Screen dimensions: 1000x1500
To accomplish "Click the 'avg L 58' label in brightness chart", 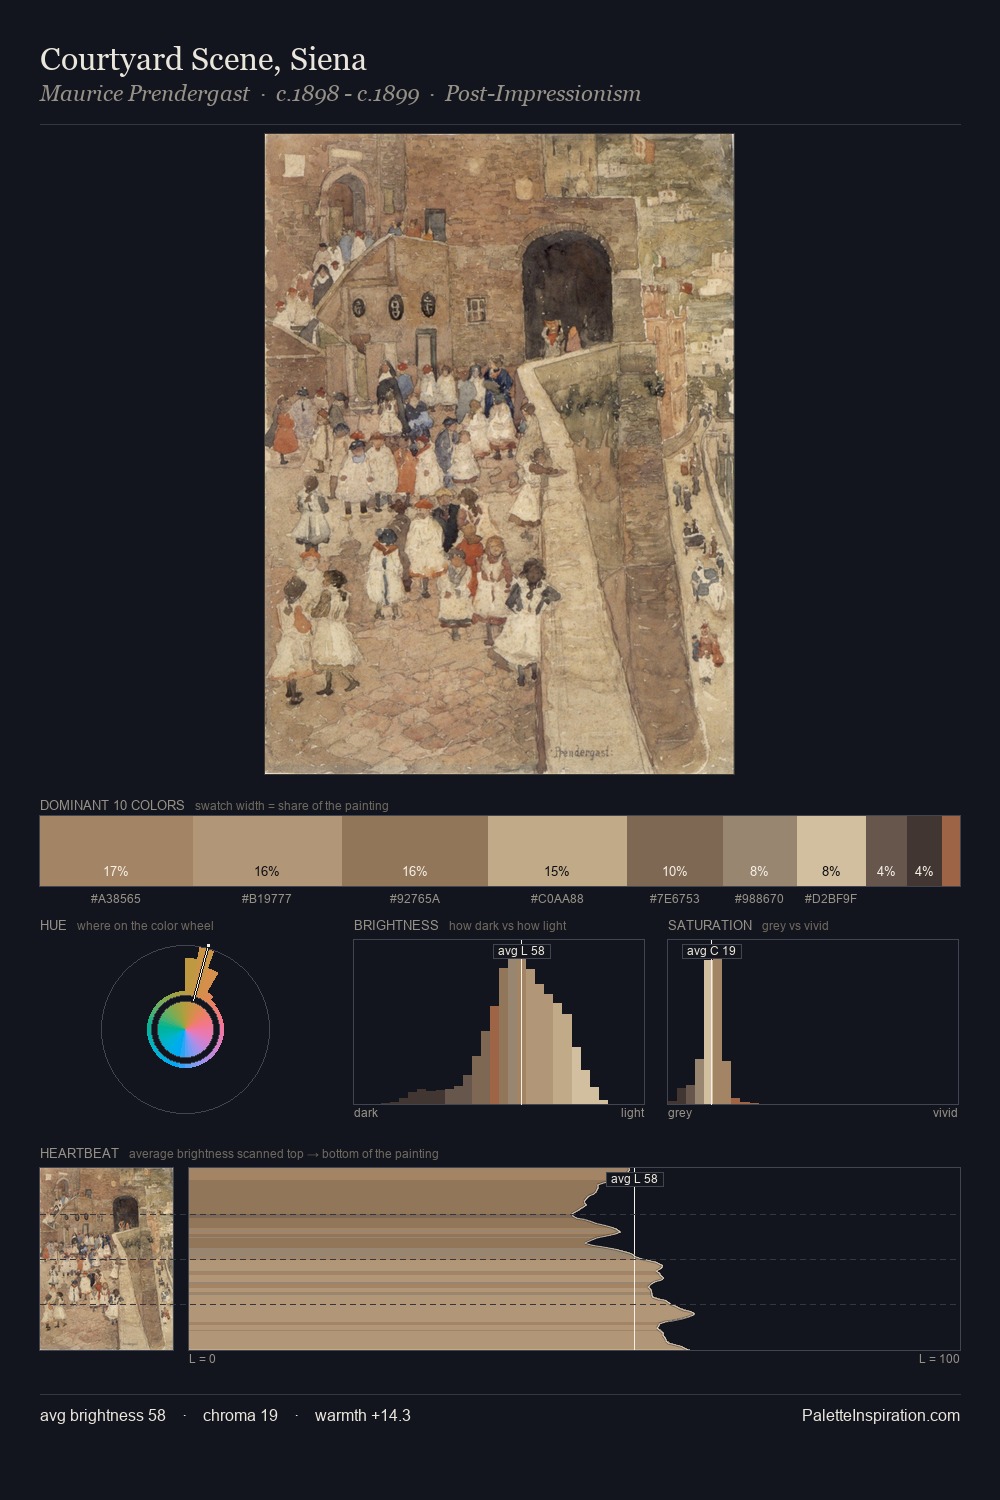I will (522, 951).
